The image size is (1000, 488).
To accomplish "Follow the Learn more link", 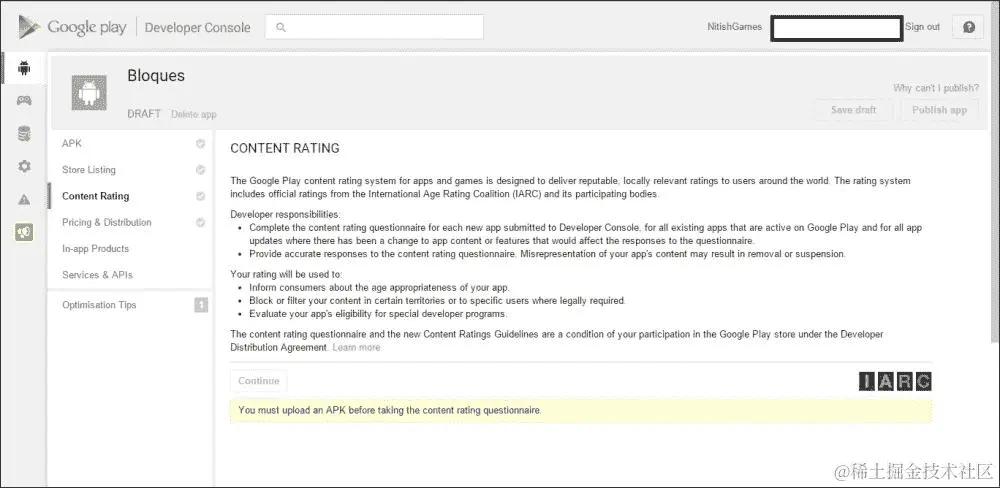I will coord(357,347).
